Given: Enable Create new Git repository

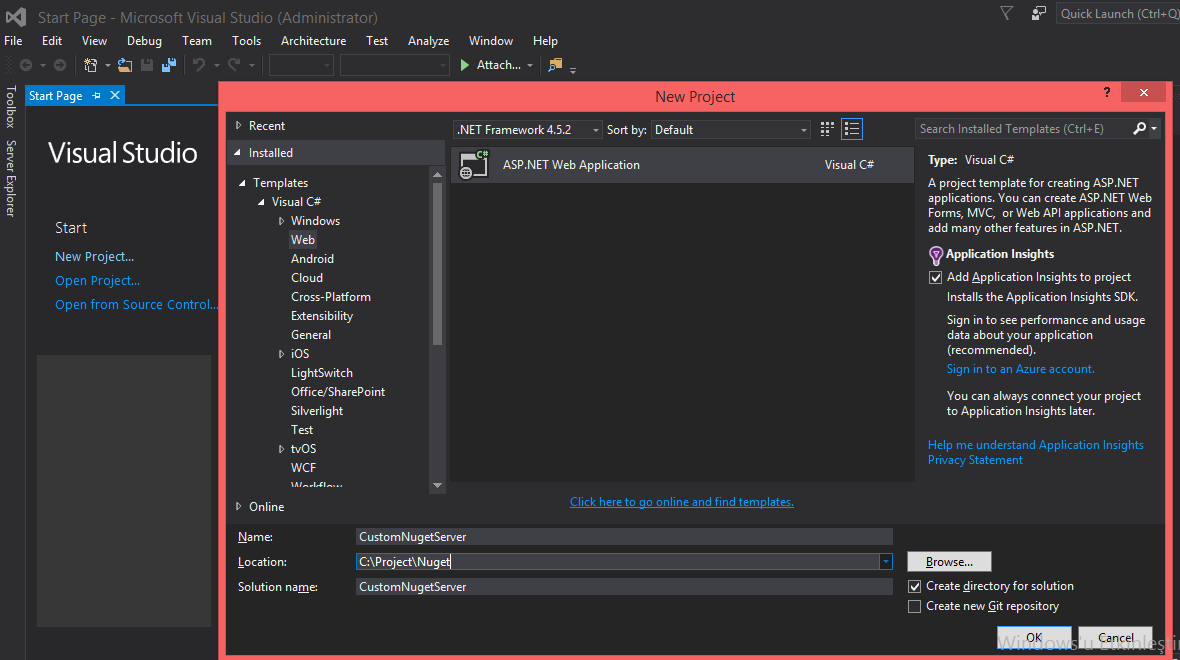Looking at the screenshot, I should [x=914, y=606].
